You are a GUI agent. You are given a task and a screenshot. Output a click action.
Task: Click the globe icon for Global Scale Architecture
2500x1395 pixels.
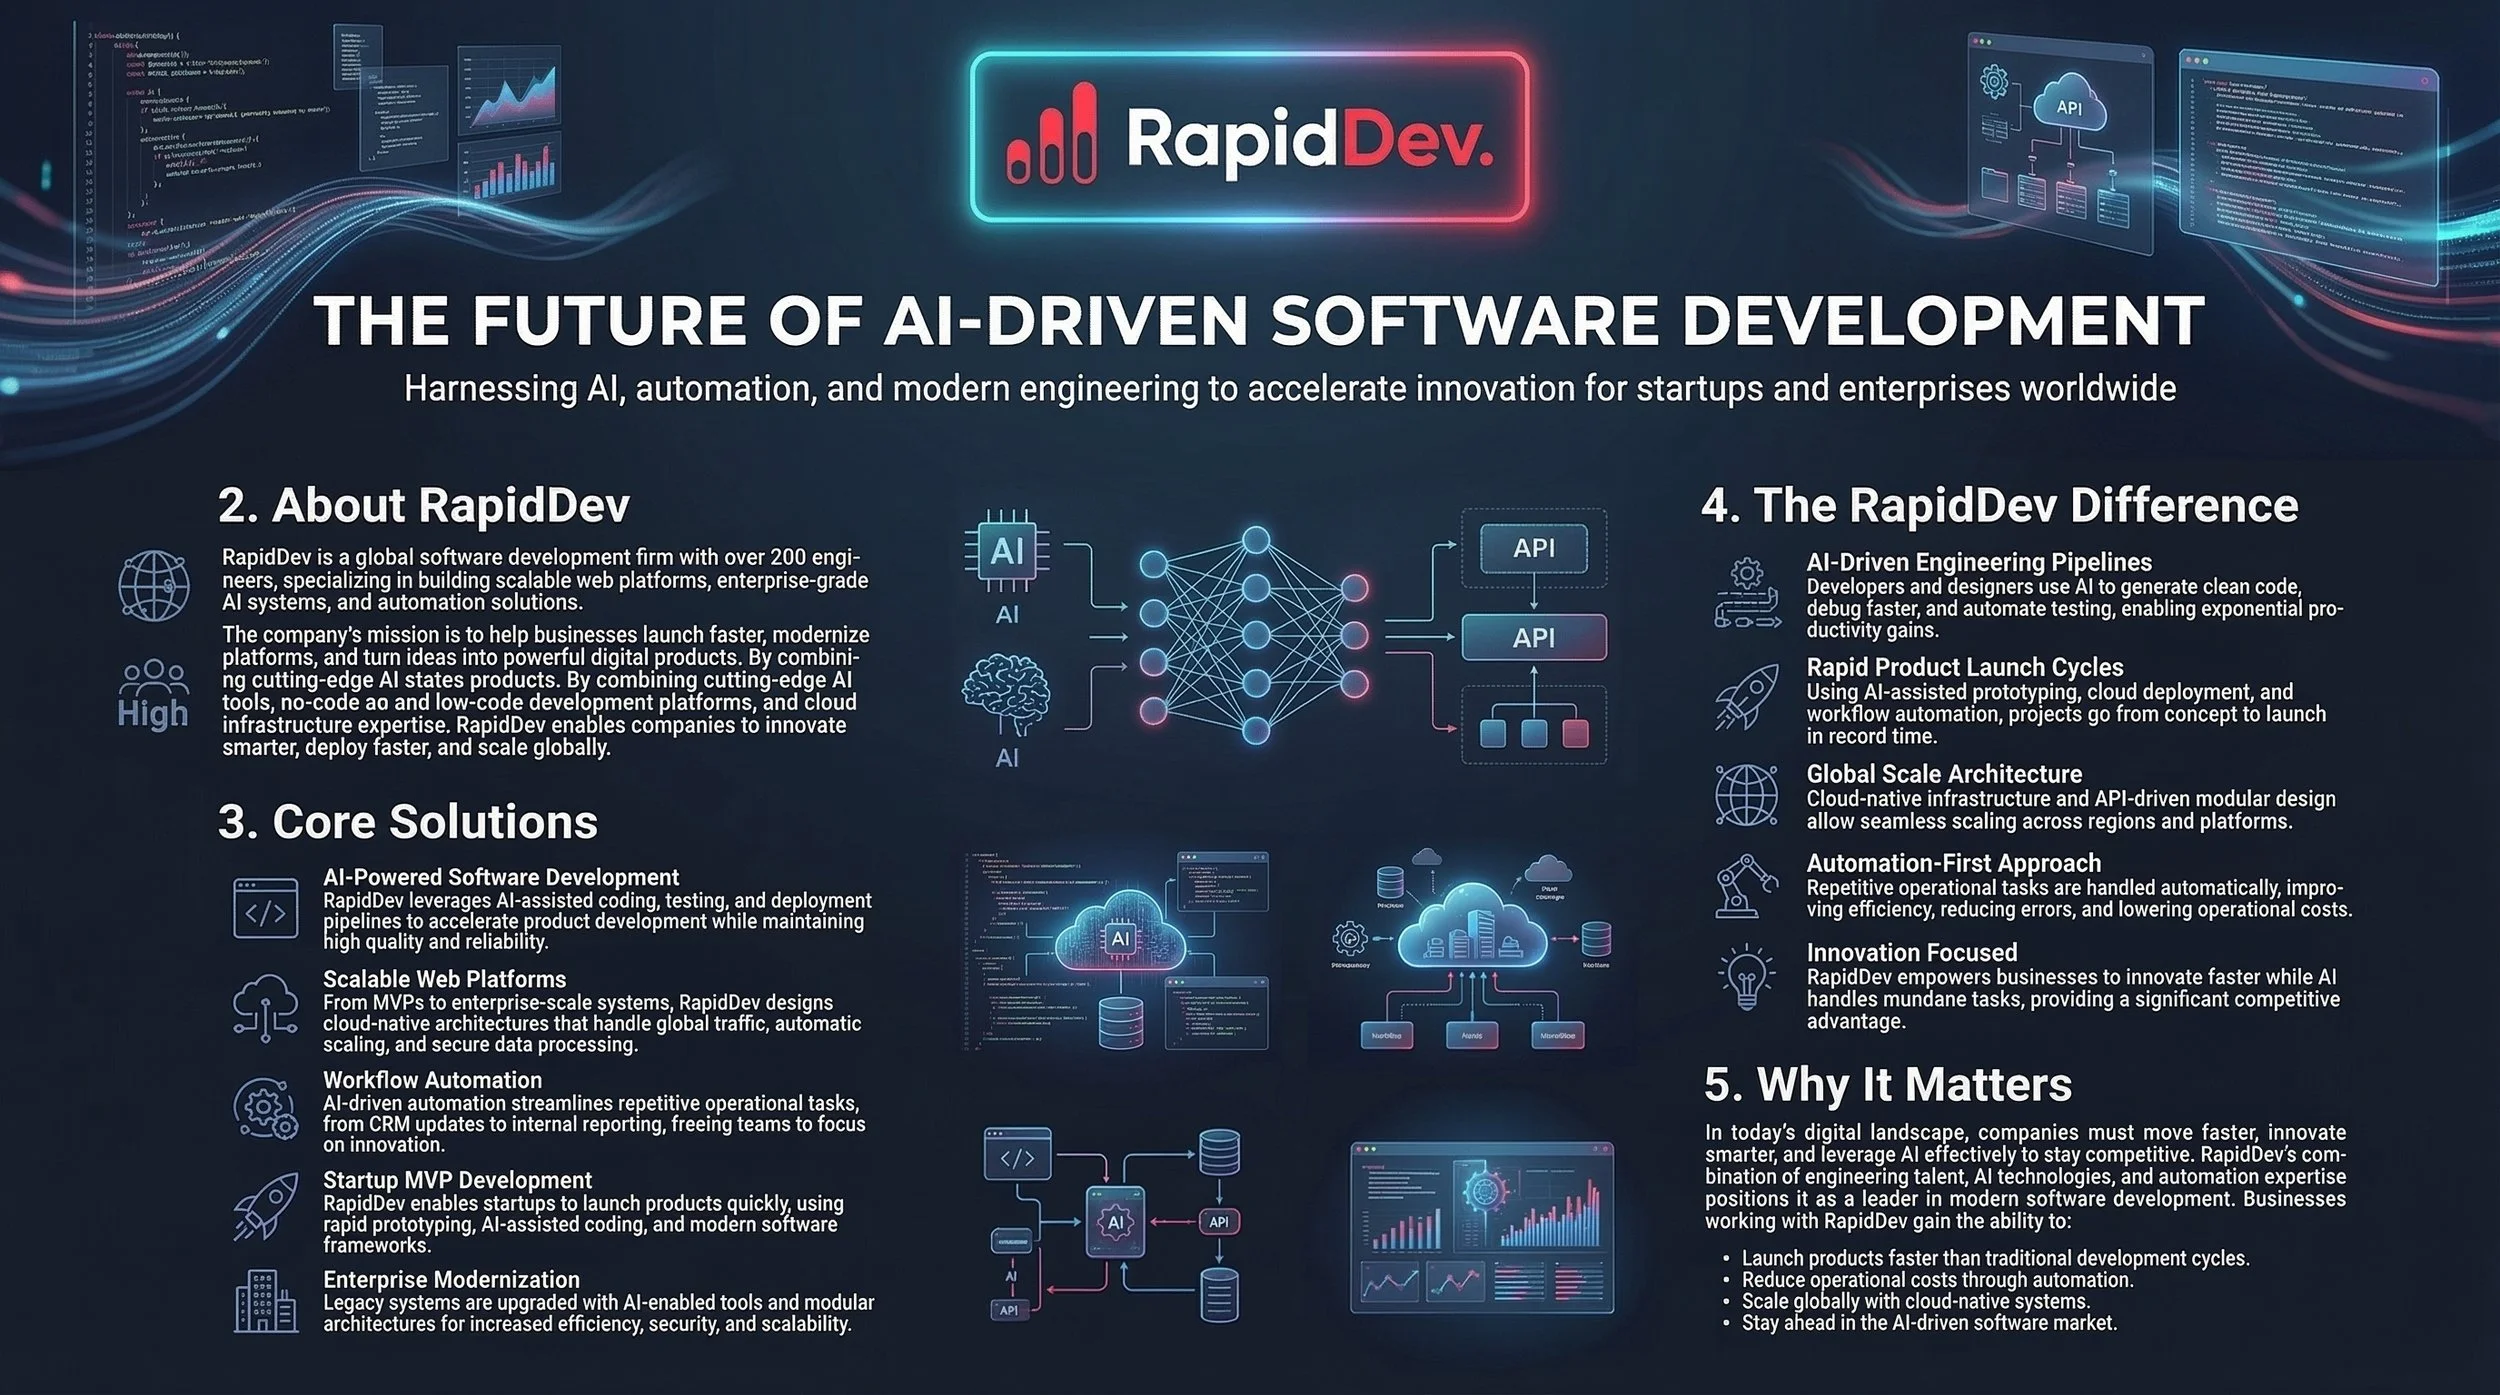coord(1747,795)
